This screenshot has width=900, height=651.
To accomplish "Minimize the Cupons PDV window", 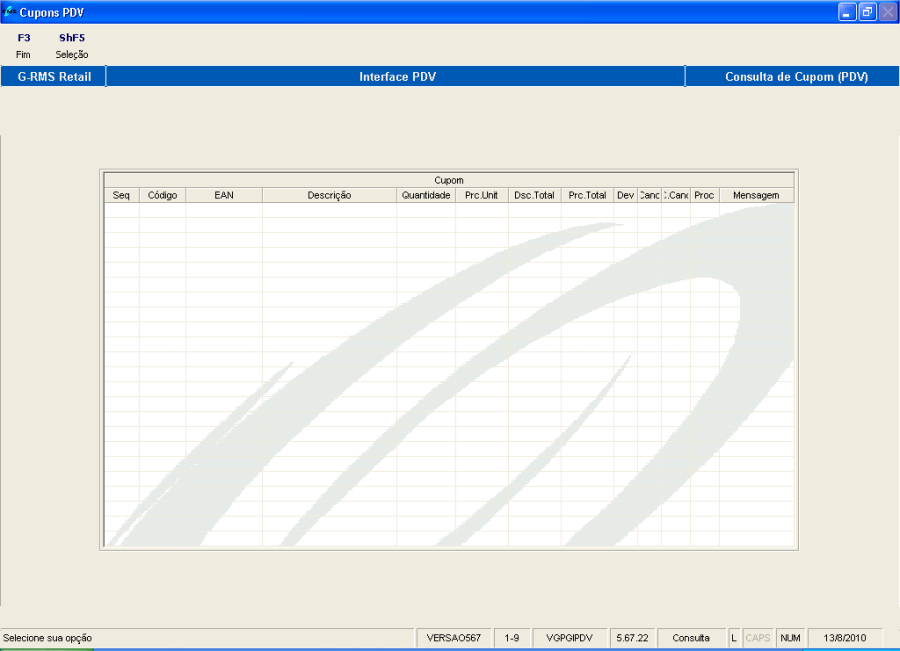I will pyautogui.click(x=847, y=12).
